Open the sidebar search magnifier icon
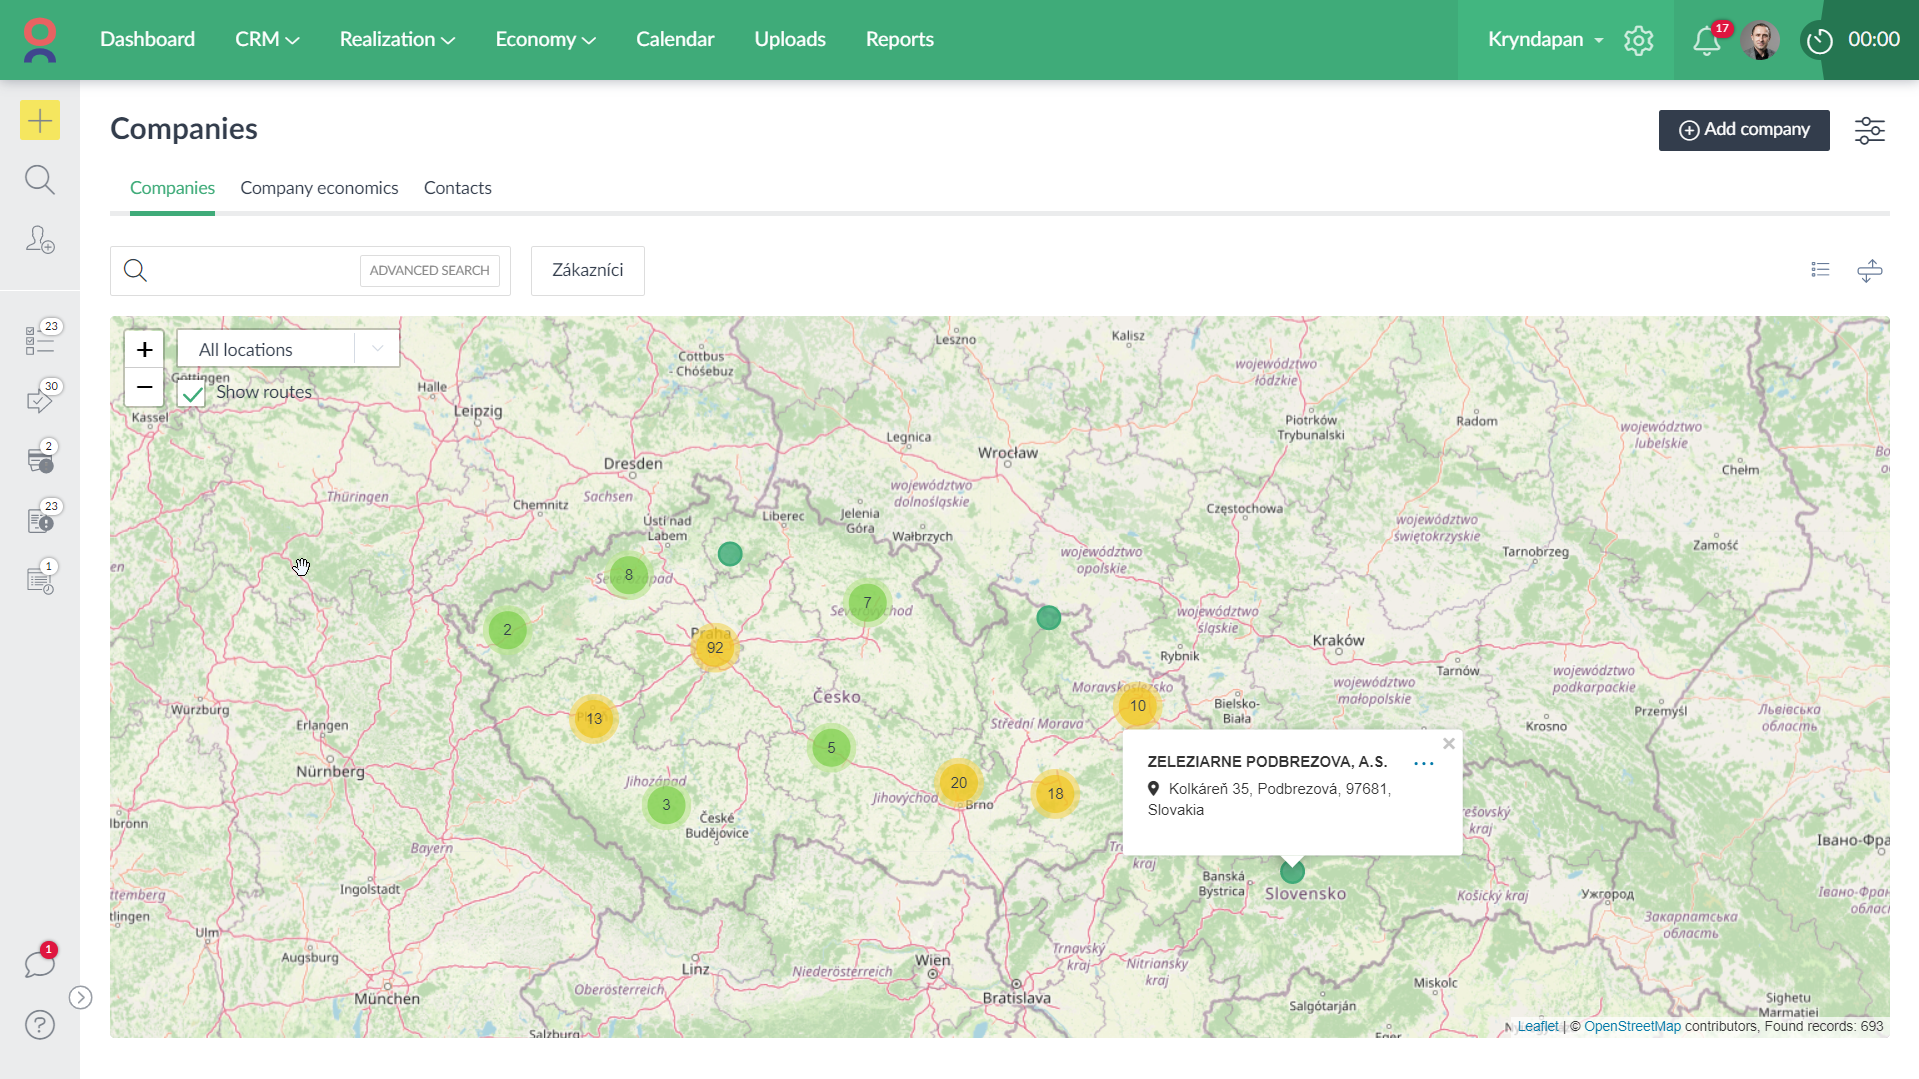1919x1079 pixels. point(40,180)
